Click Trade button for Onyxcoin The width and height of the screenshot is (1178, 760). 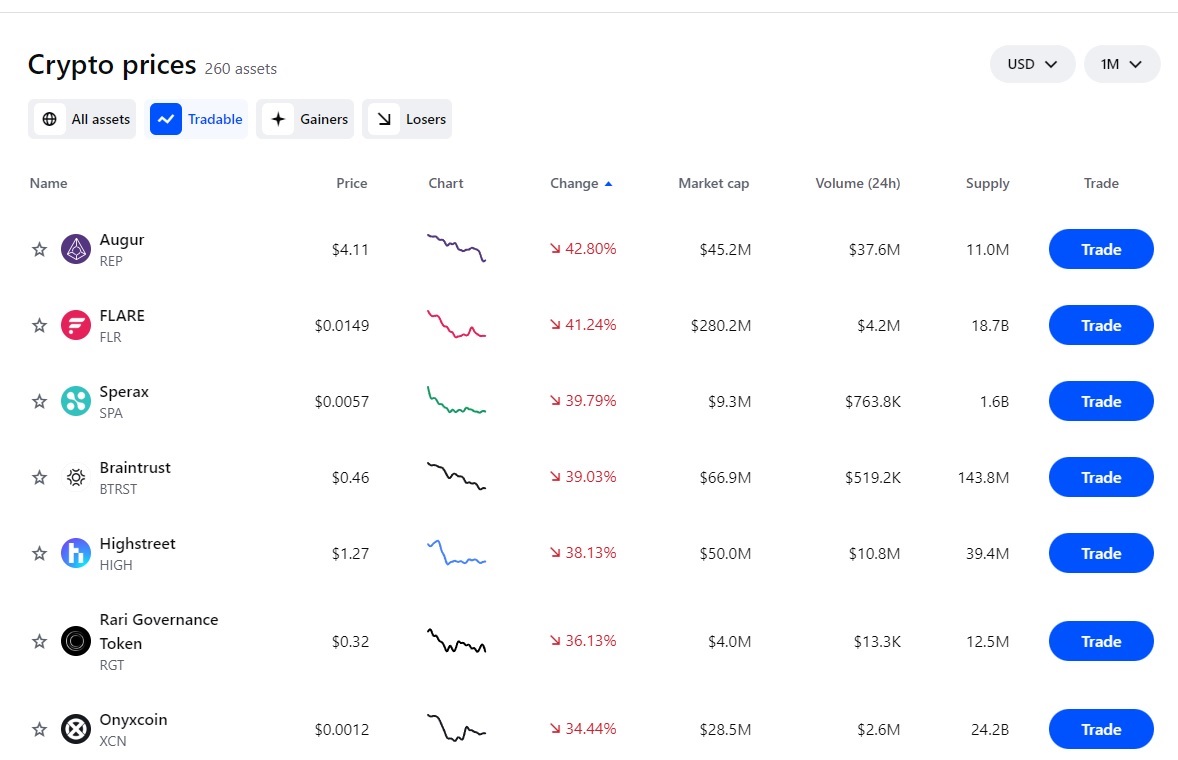(x=1101, y=729)
